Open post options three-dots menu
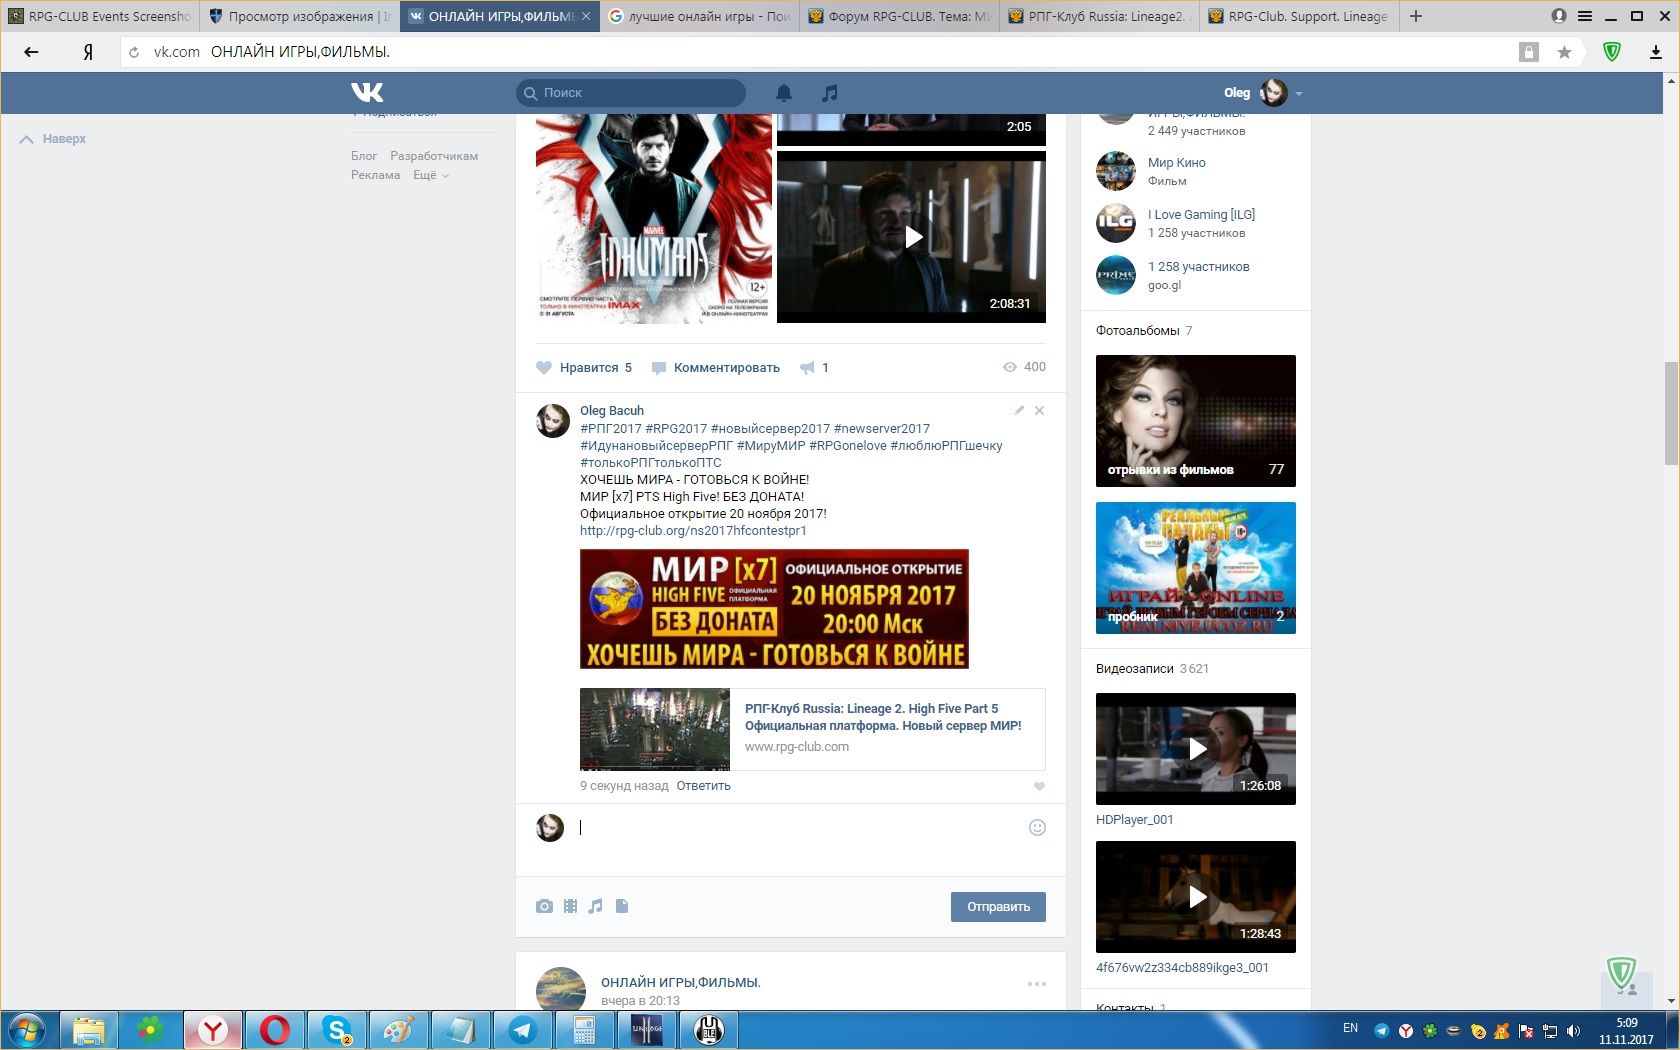The image size is (1680, 1050). [1037, 984]
